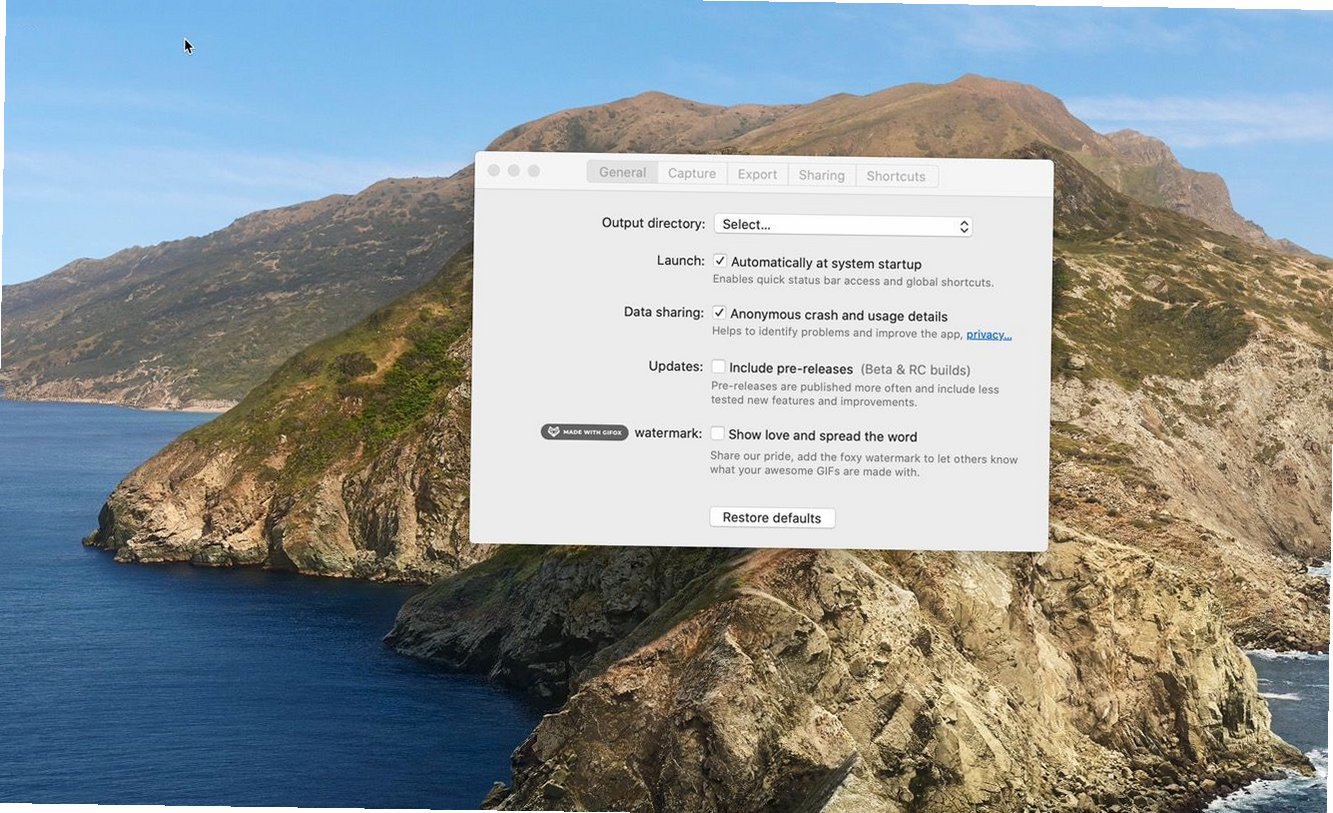Click the 'Data sharing:' label
1333x813 pixels.
[664, 312]
